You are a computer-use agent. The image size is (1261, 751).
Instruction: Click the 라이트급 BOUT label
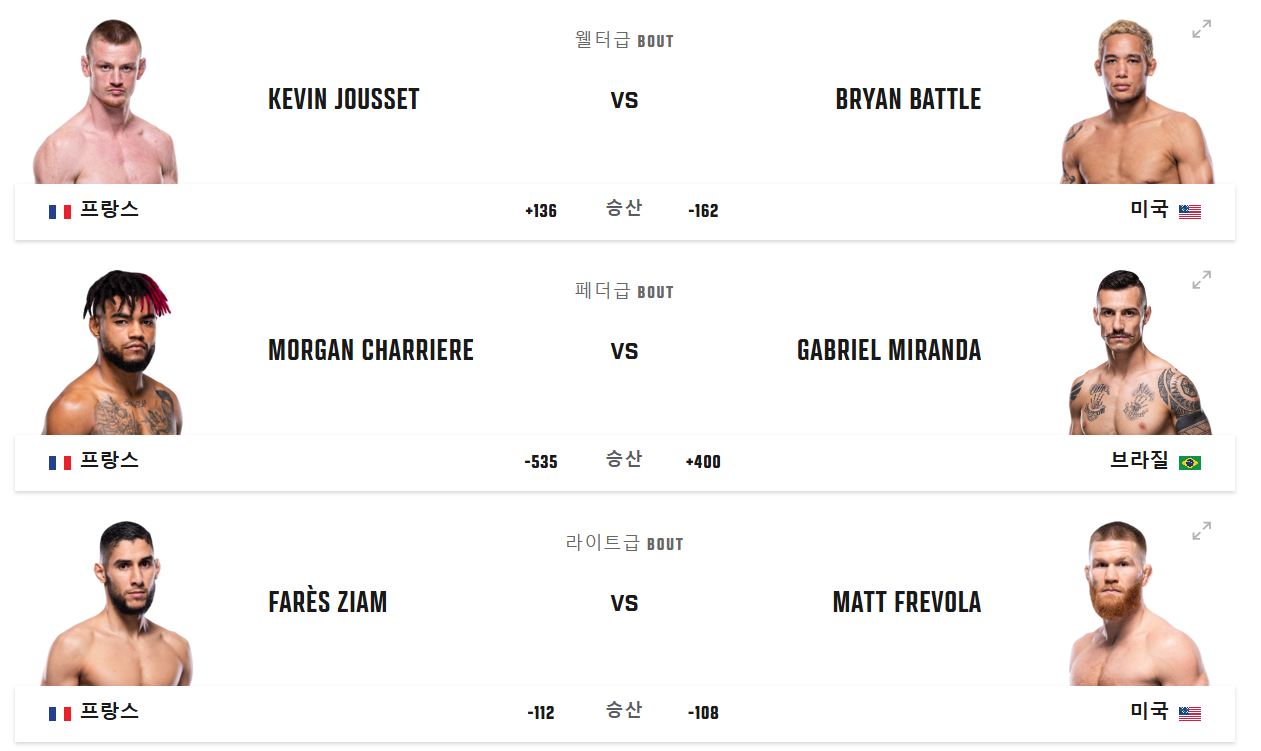(624, 543)
